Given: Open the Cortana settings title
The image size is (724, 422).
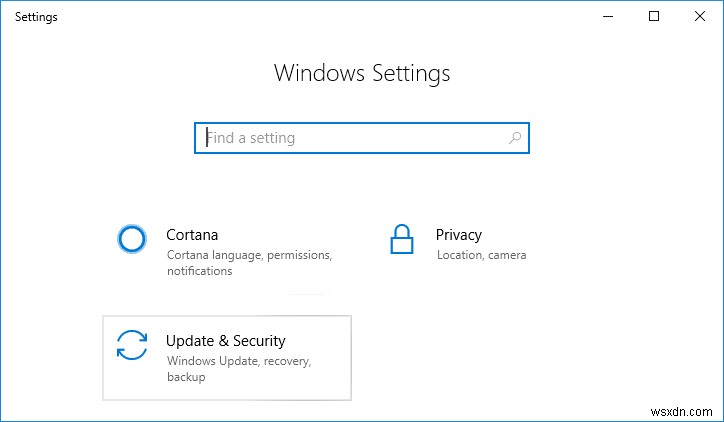Looking at the screenshot, I should click(x=192, y=235).
